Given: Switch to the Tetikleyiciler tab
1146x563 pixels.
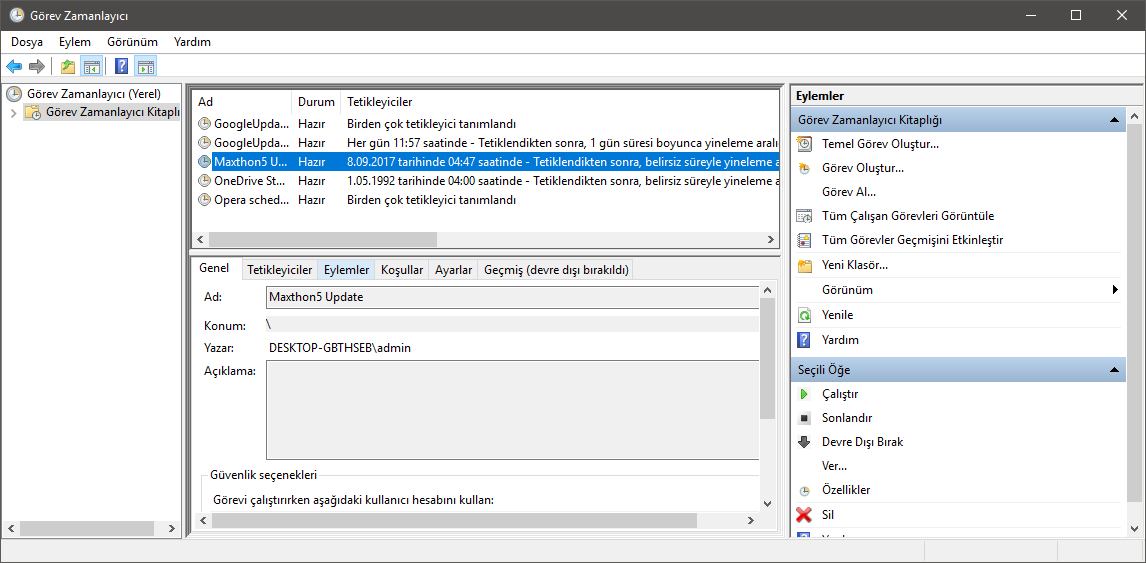Looking at the screenshot, I should [x=280, y=270].
